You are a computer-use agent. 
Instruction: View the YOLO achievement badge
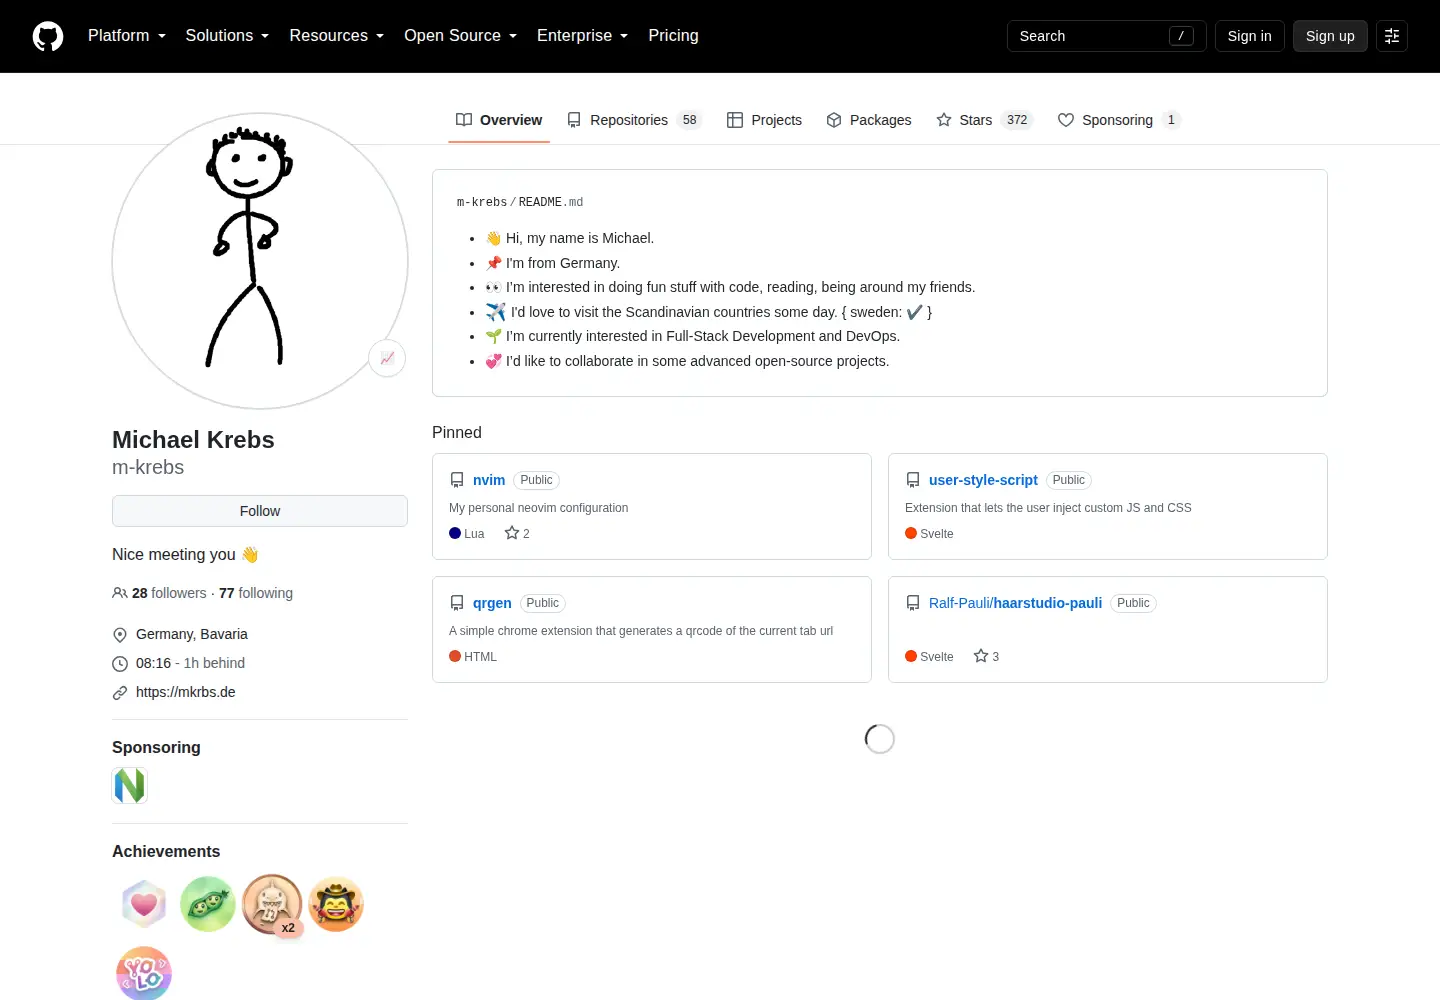144,973
